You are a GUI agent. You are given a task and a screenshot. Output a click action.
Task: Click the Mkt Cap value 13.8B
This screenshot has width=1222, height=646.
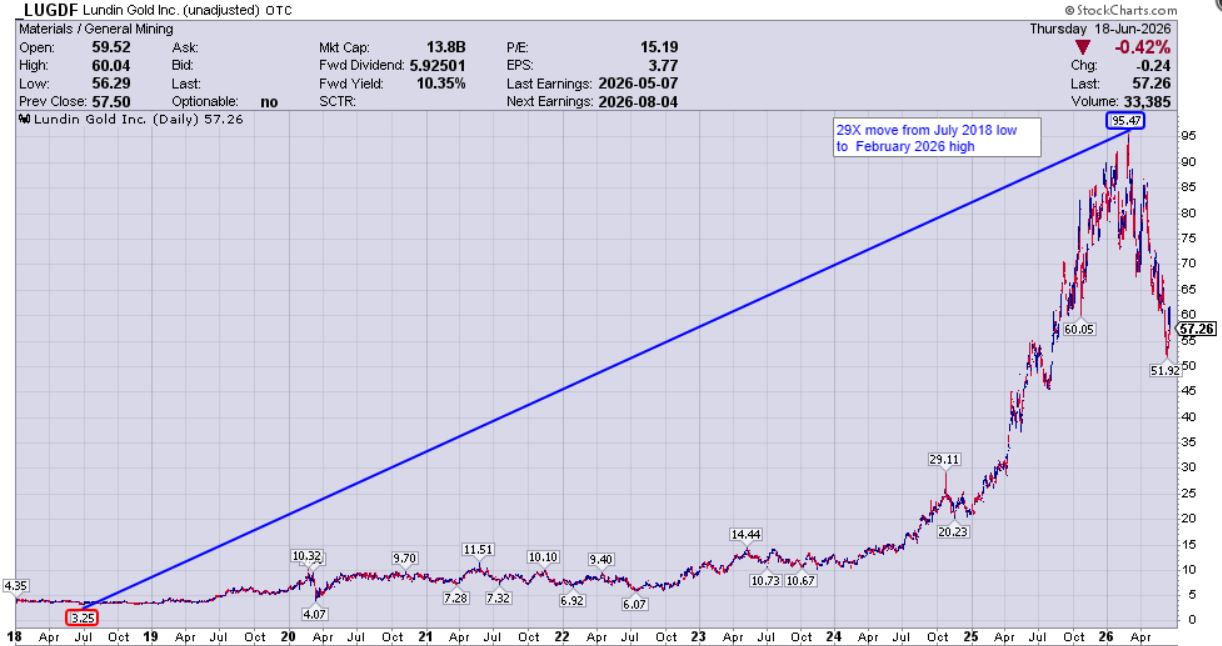coord(444,46)
